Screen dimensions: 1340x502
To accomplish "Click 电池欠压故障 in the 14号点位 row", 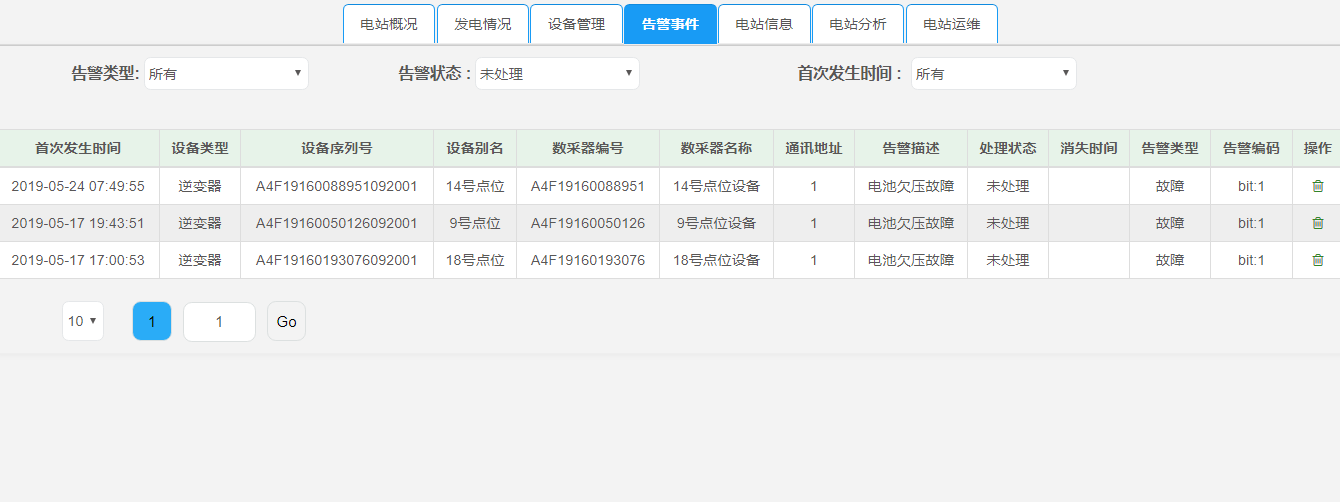I will [x=911, y=186].
